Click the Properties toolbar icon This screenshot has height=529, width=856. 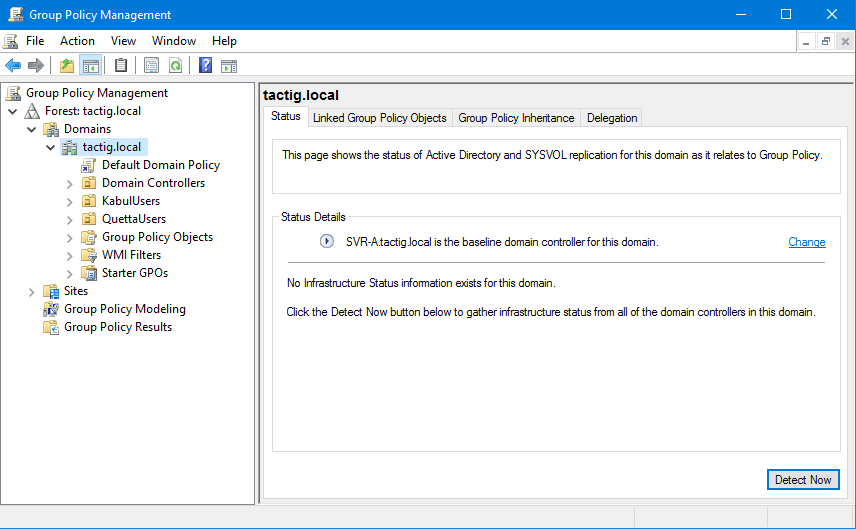click(151, 66)
